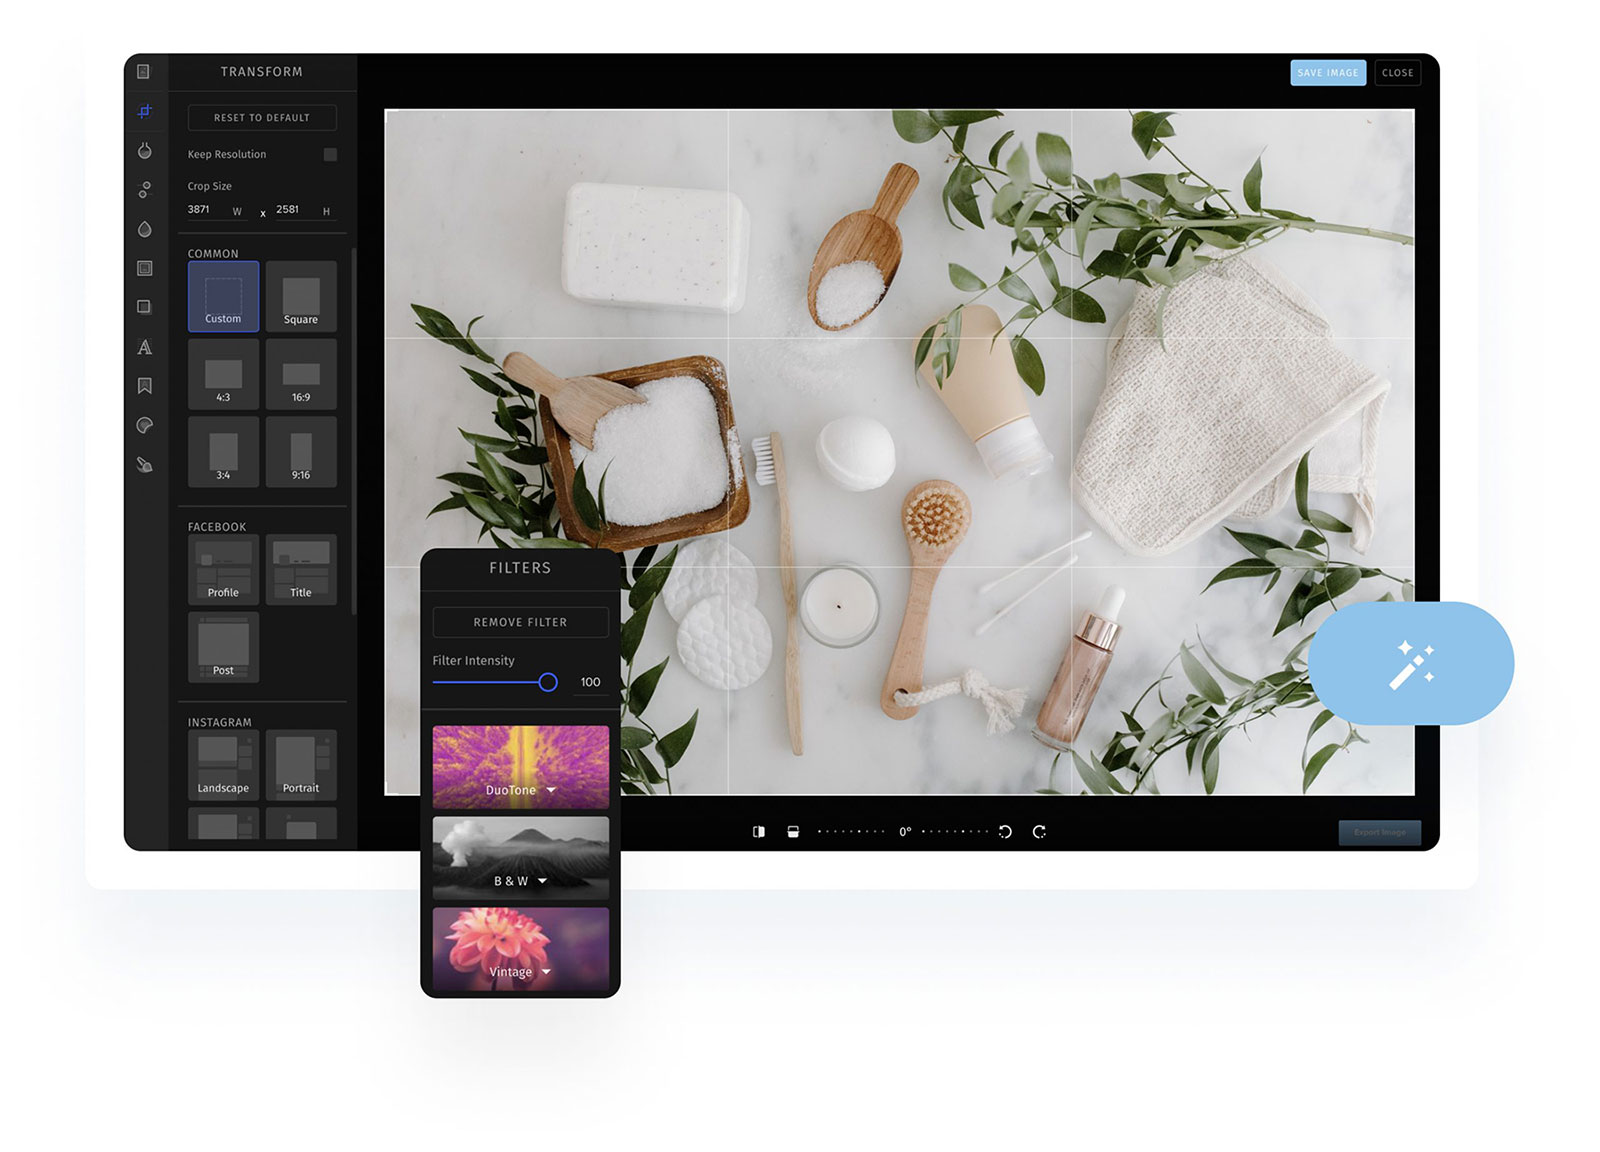
Task: Open the Filters panel header
Action: (520, 567)
